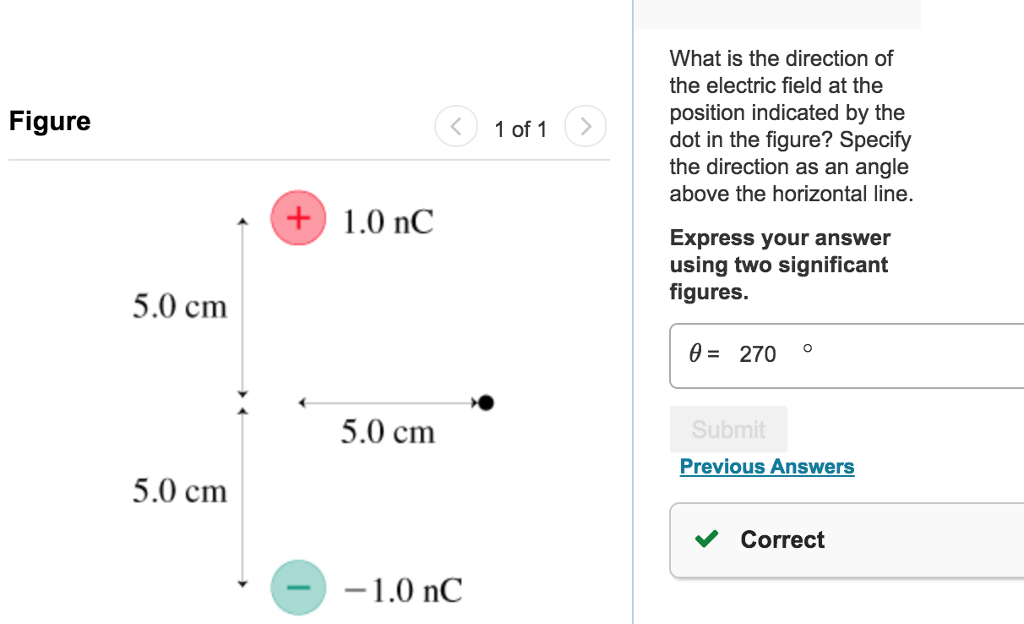This screenshot has height=624, width=1024.
Task: Click the 1.0 nC charge label
Action: coord(387,222)
